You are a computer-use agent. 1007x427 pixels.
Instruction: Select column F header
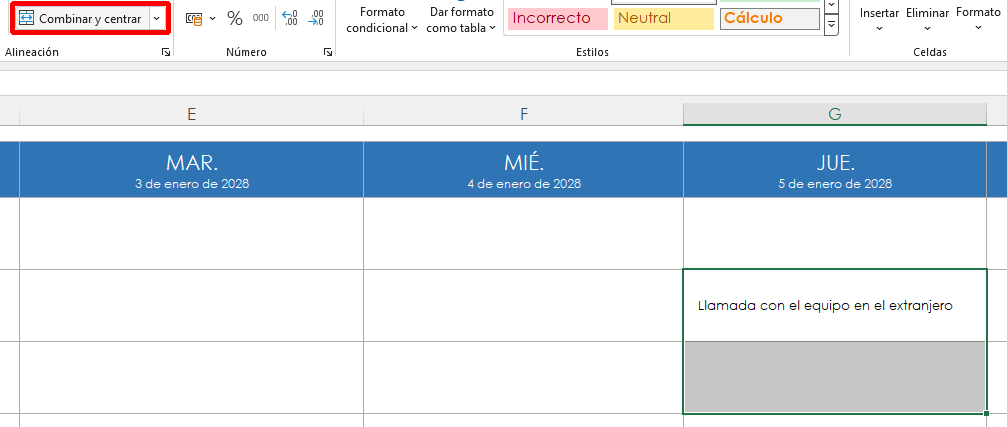pyautogui.click(x=523, y=114)
